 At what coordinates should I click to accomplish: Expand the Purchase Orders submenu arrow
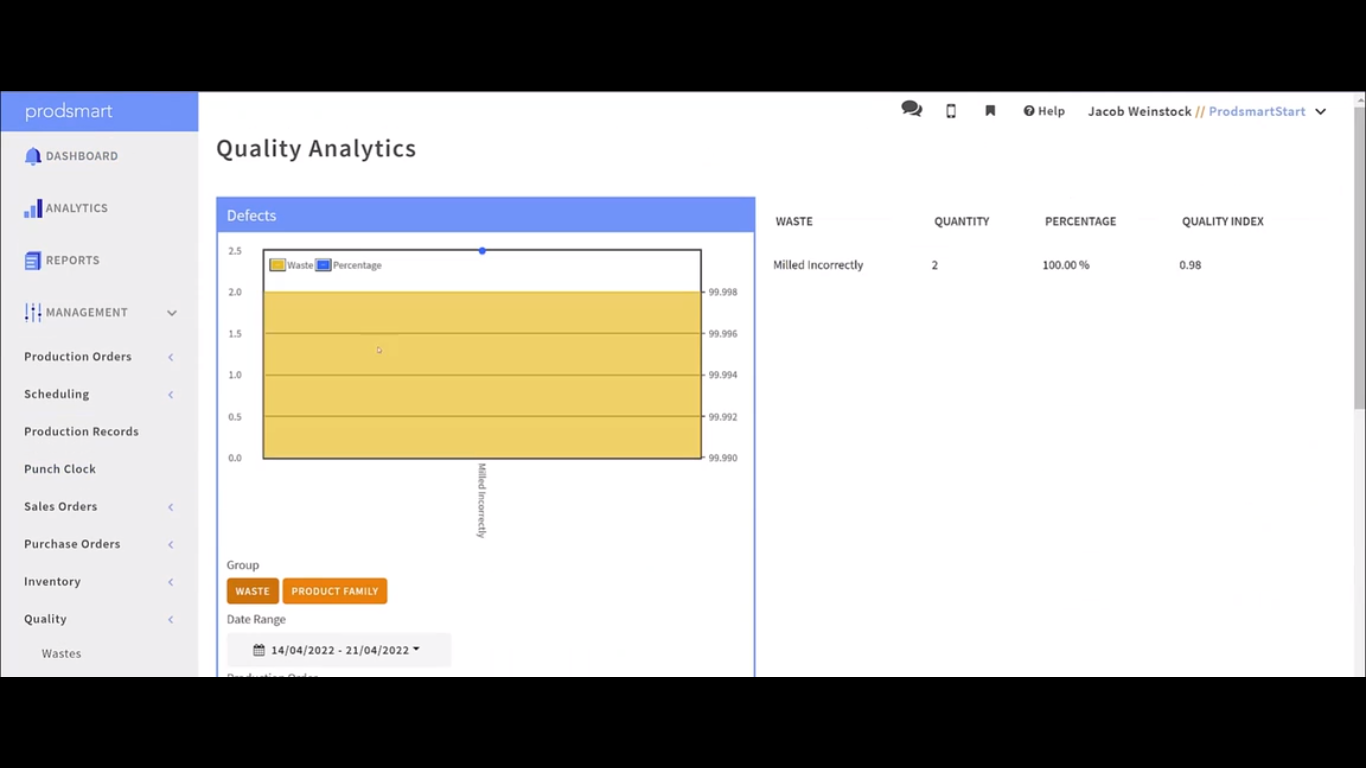171,545
